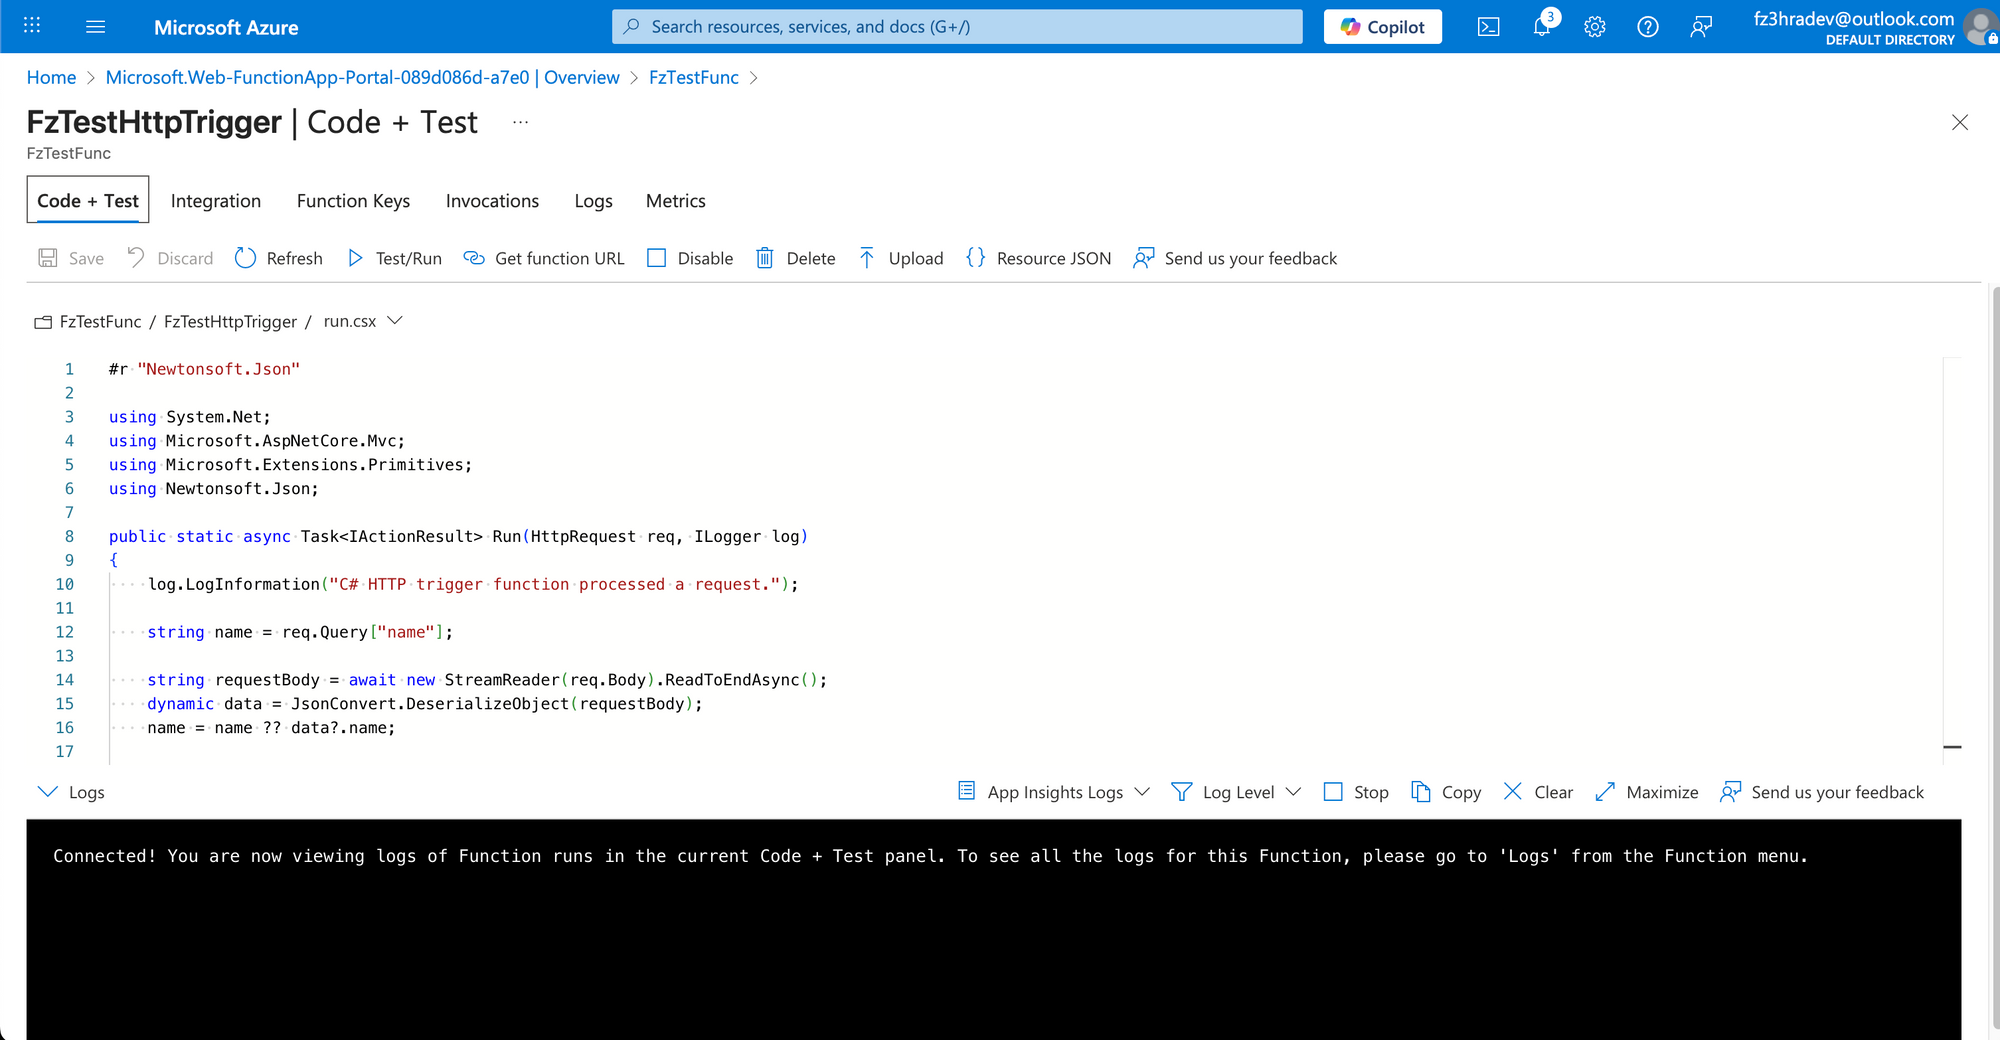This screenshot has width=2000, height=1040.
Task: Click the black log console output area
Action: click(x=993, y=930)
